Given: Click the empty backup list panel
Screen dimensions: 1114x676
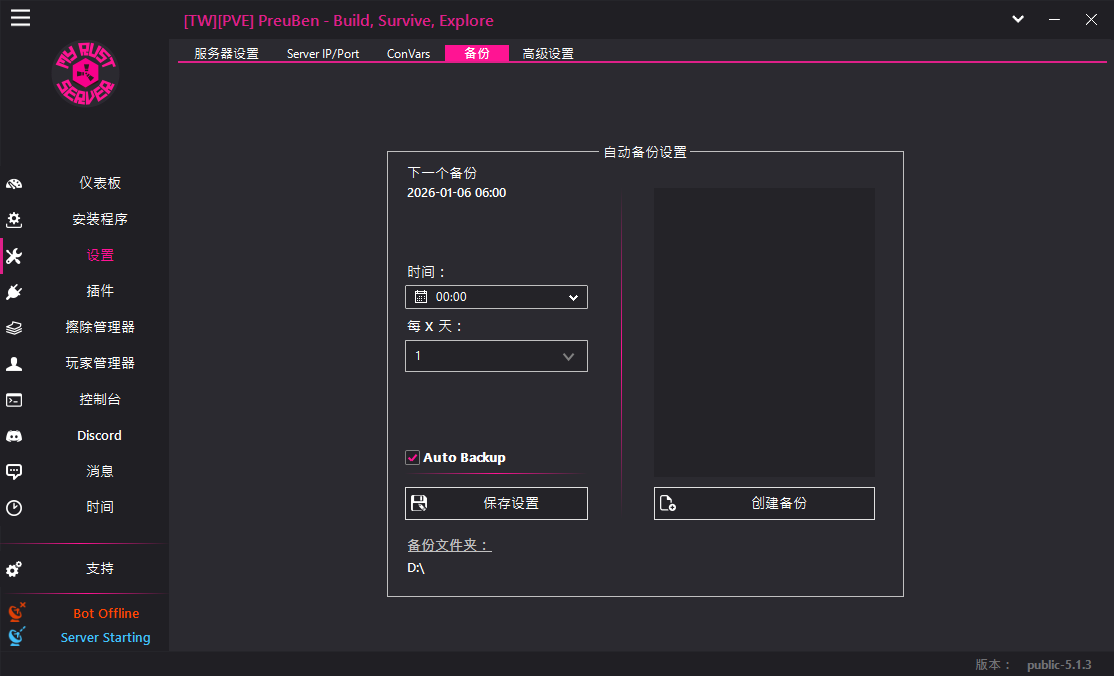Looking at the screenshot, I should 764,332.
